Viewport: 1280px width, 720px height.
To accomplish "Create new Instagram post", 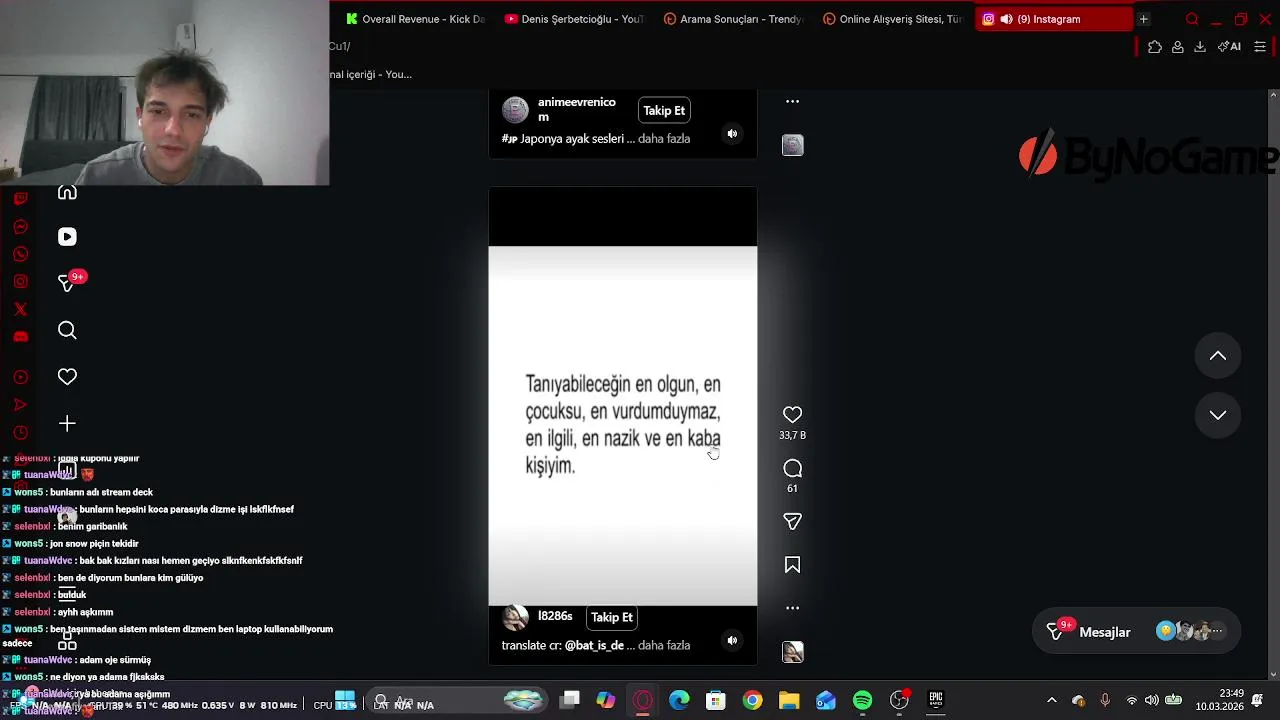I will pos(67,424).
